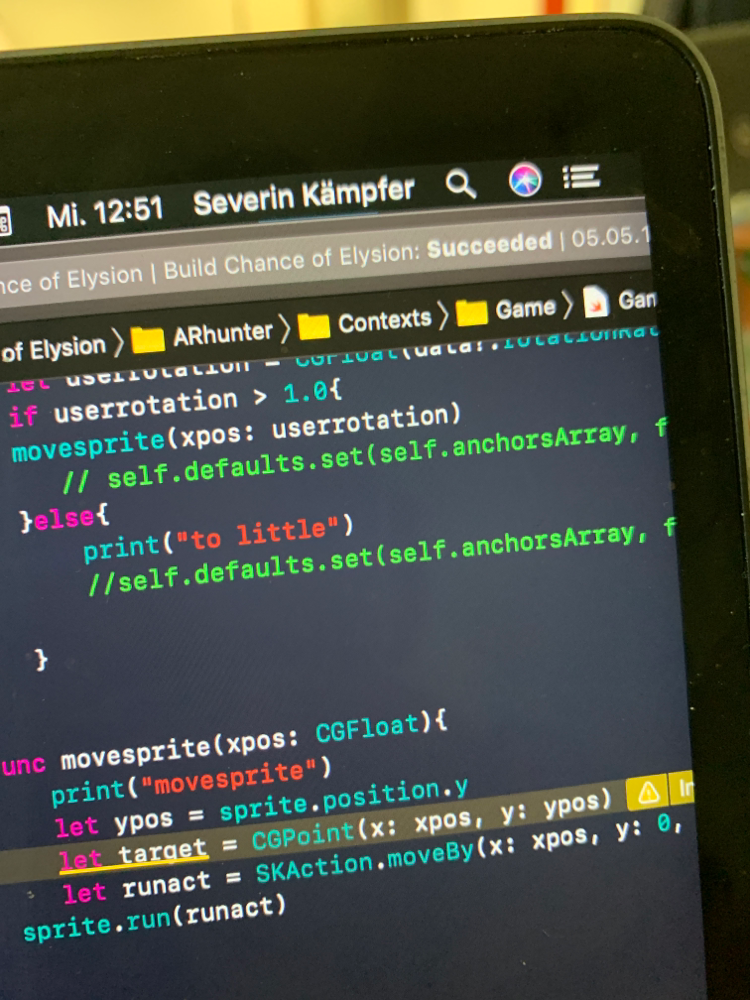This screenshot has width=750, height=1000.
Task: Click build status text Succeeded
Action: pos(489,246)
